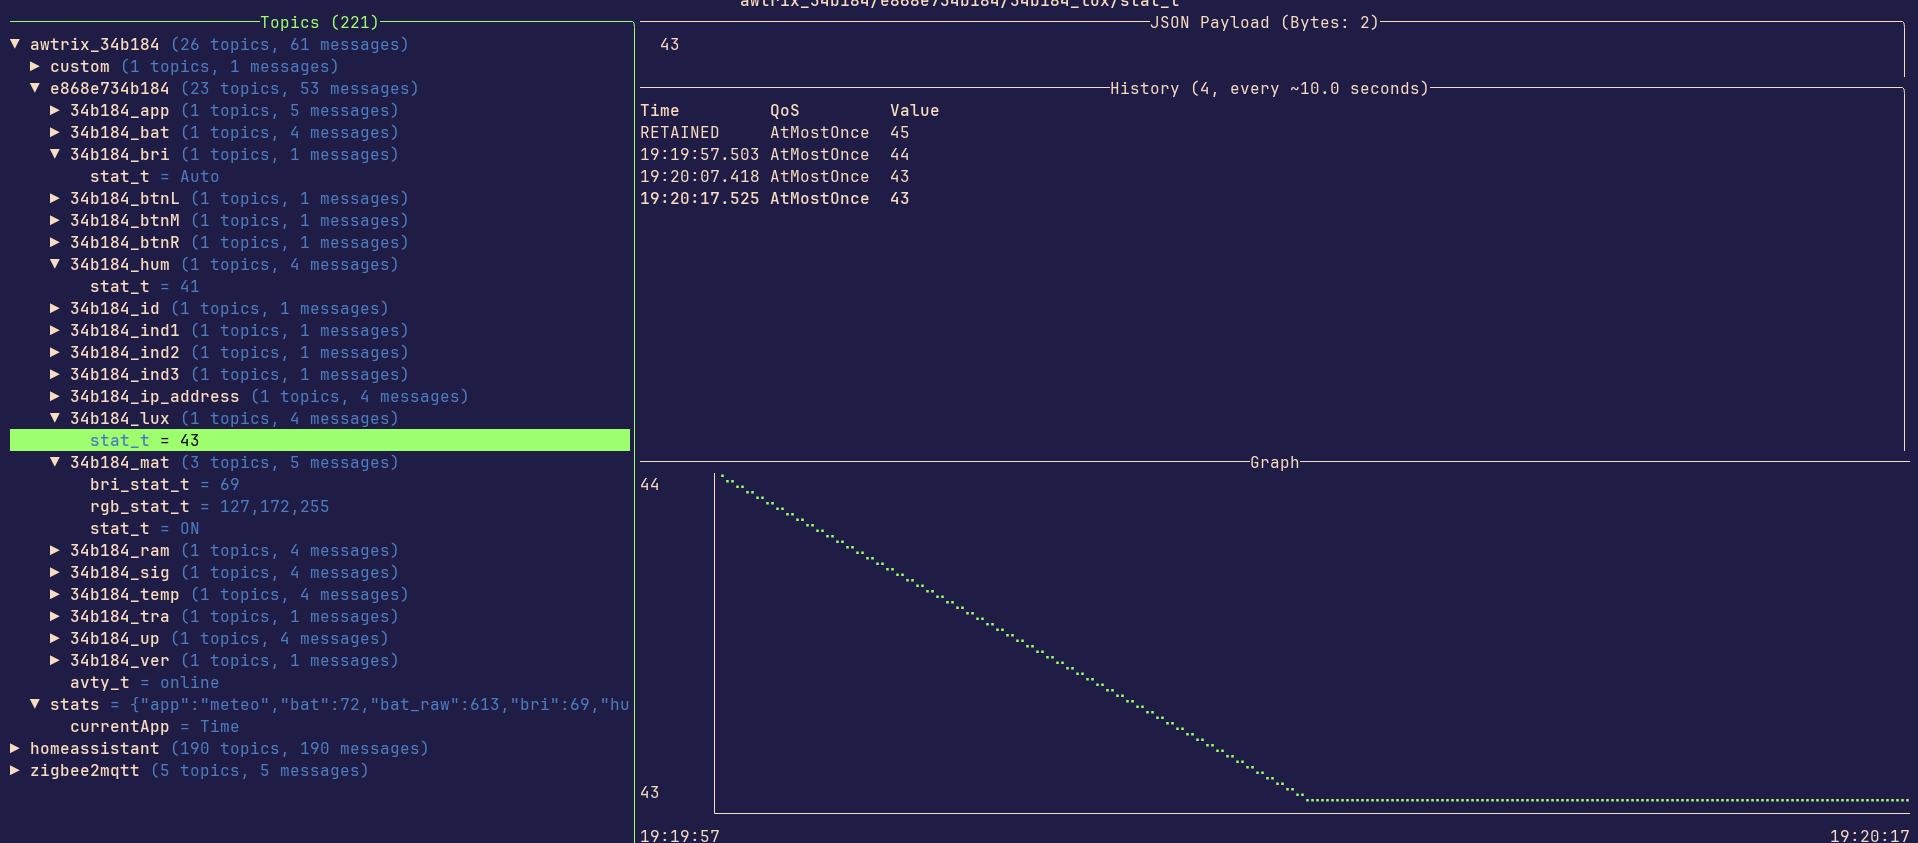Viewport: 1918px width, 843px height.
Task: Click the JSON Payload (Bytes: 2) title
Action: tap(1265, 22)
